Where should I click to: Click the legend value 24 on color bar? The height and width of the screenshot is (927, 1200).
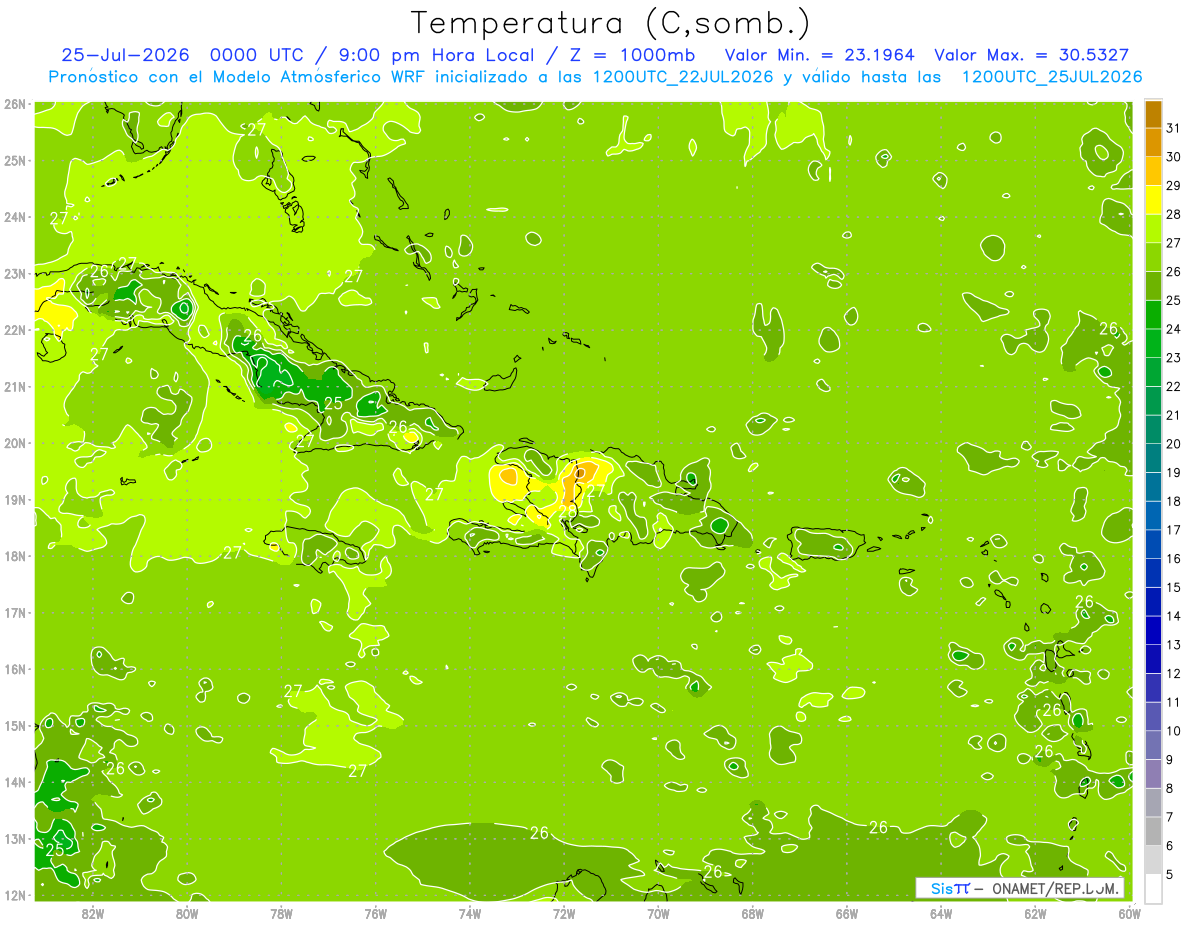tap(1173, 329)
